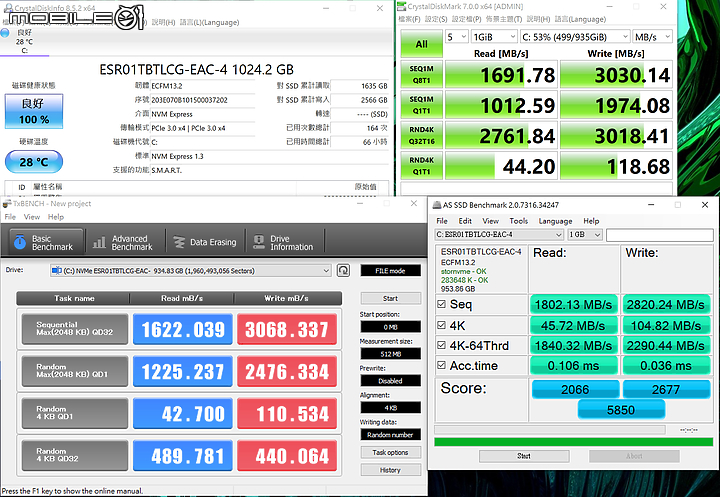Click the green AS SSD progress bar

click(x=574, y=442)
